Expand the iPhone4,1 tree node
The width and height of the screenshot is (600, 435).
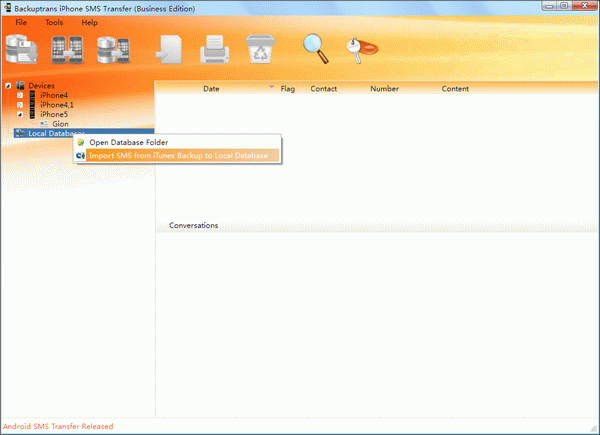[20, 105]
